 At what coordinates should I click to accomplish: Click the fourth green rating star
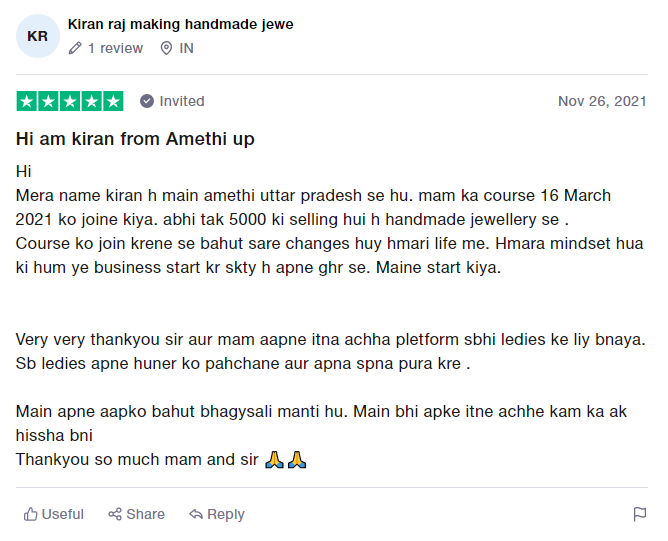coord(92,101)
